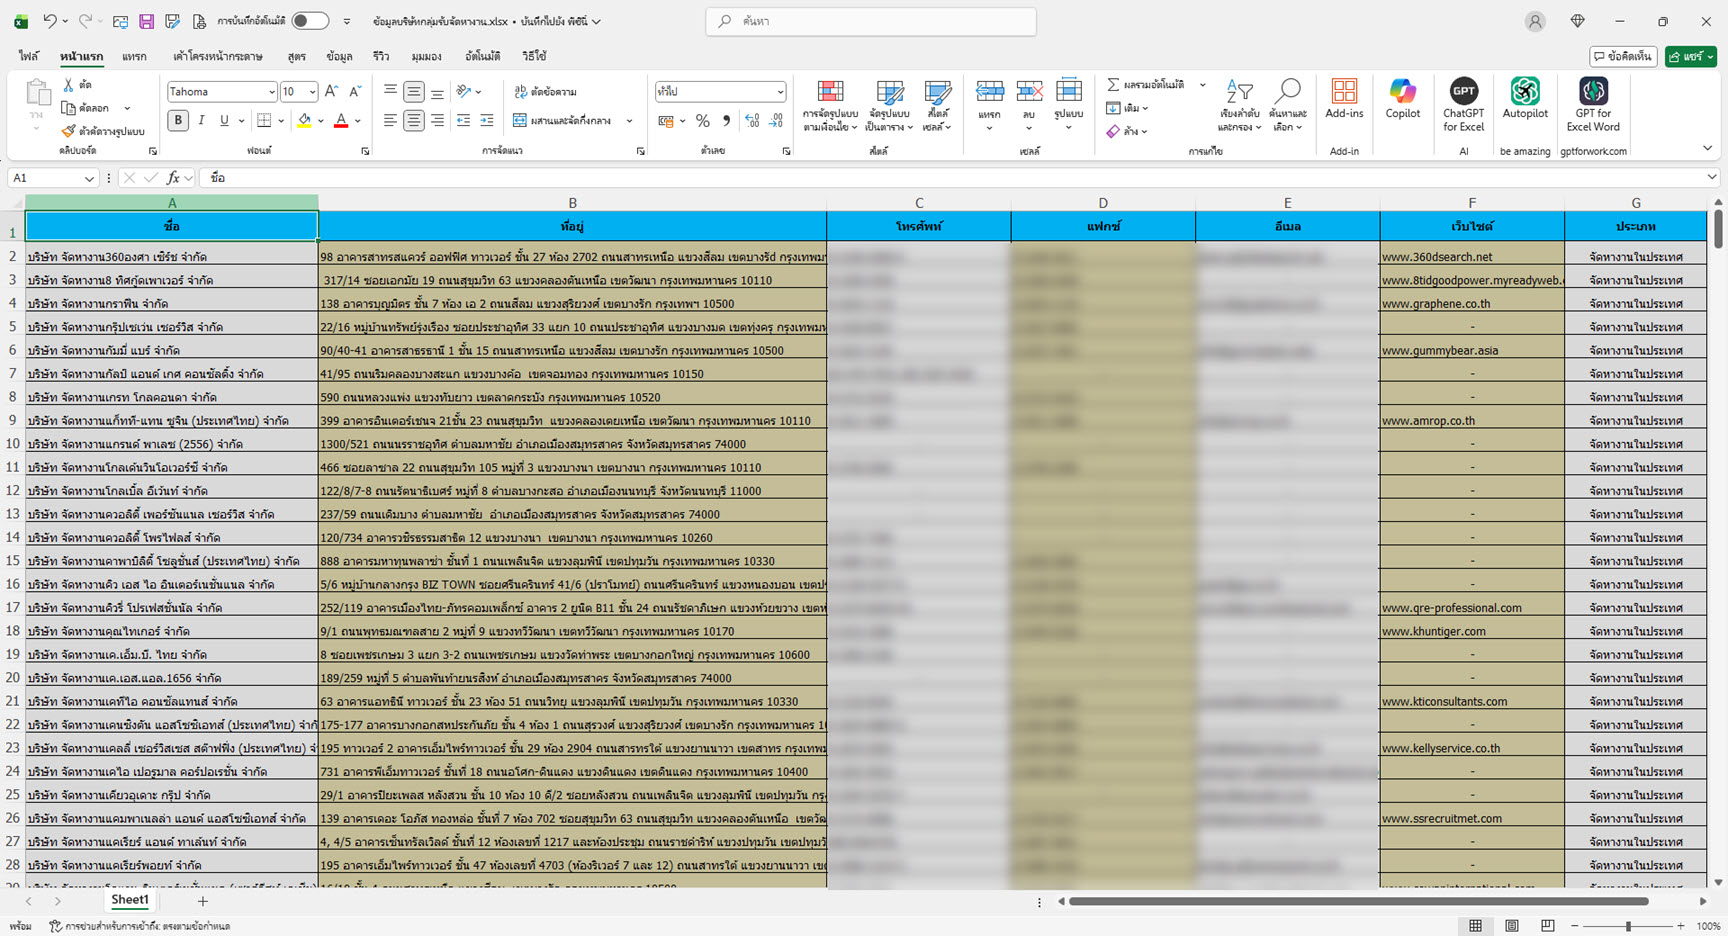Screen dimensions: 1728x936
Task: Click the Save icon in title bar
Action: point(146,21)
